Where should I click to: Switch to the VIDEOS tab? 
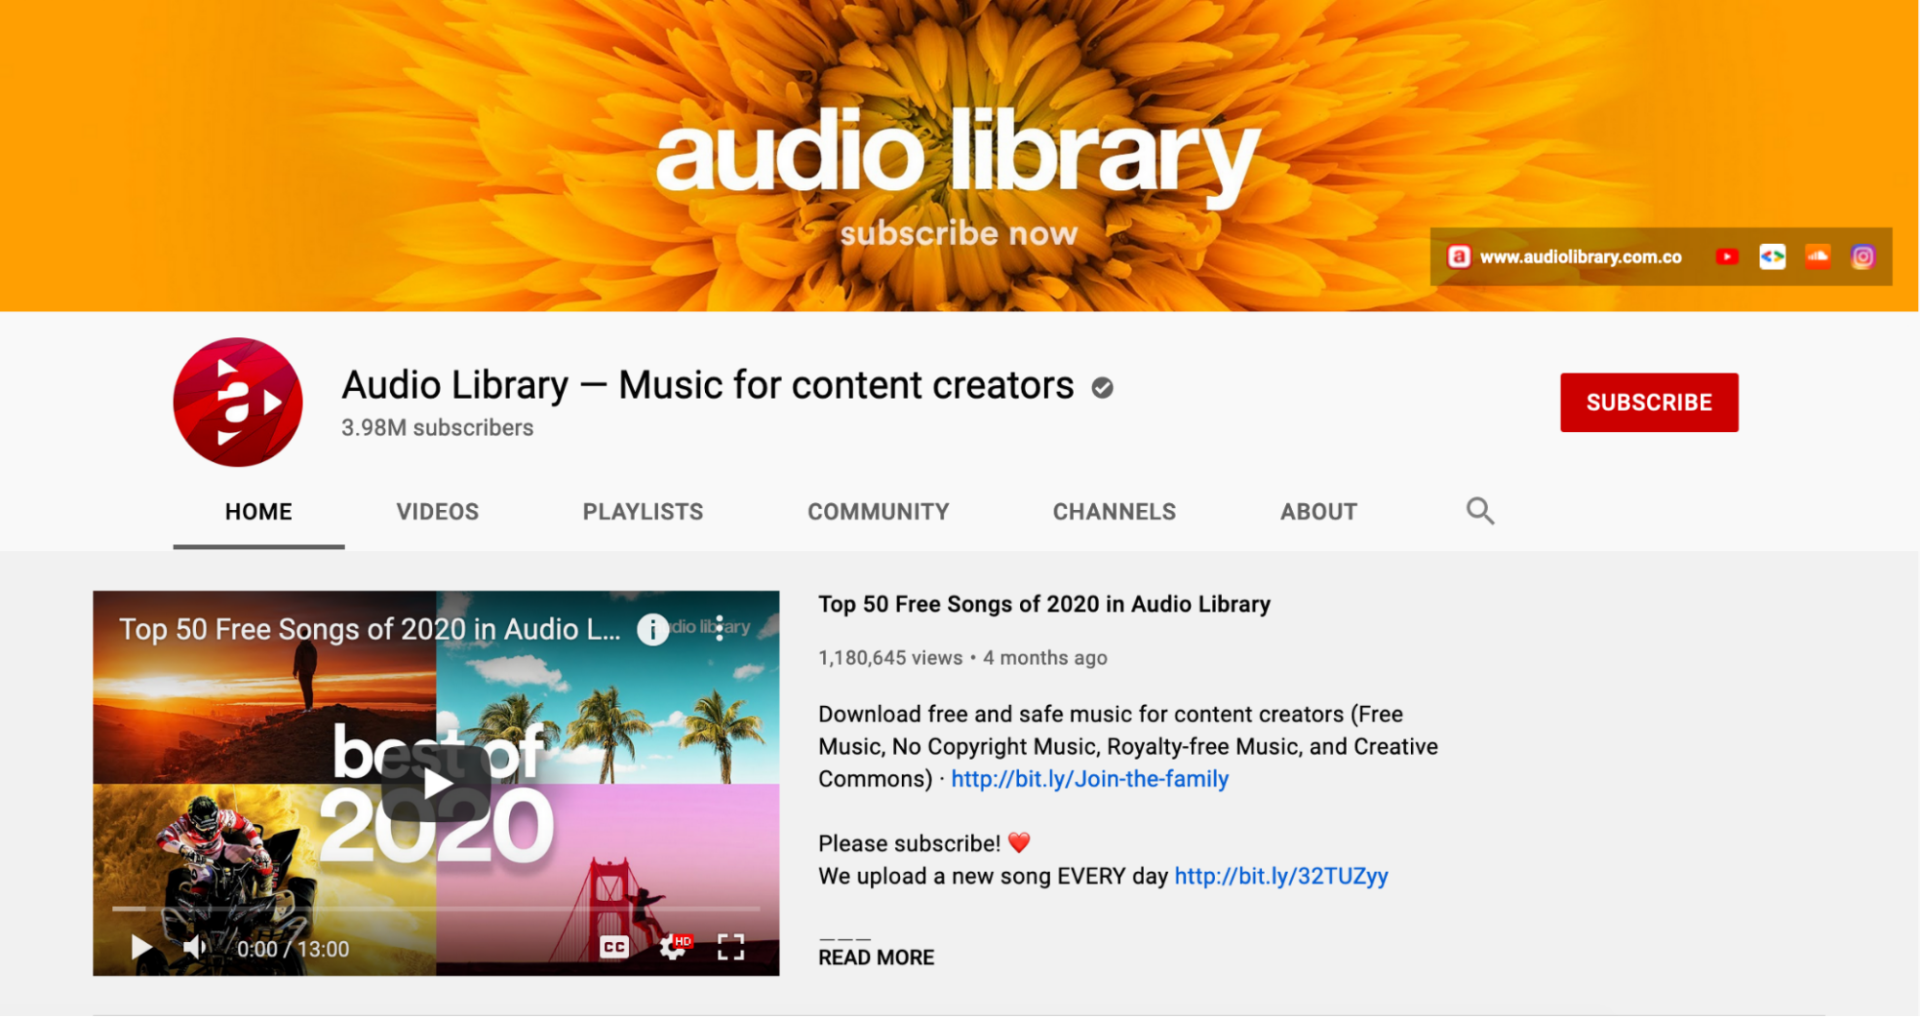(x=437, y=511)
